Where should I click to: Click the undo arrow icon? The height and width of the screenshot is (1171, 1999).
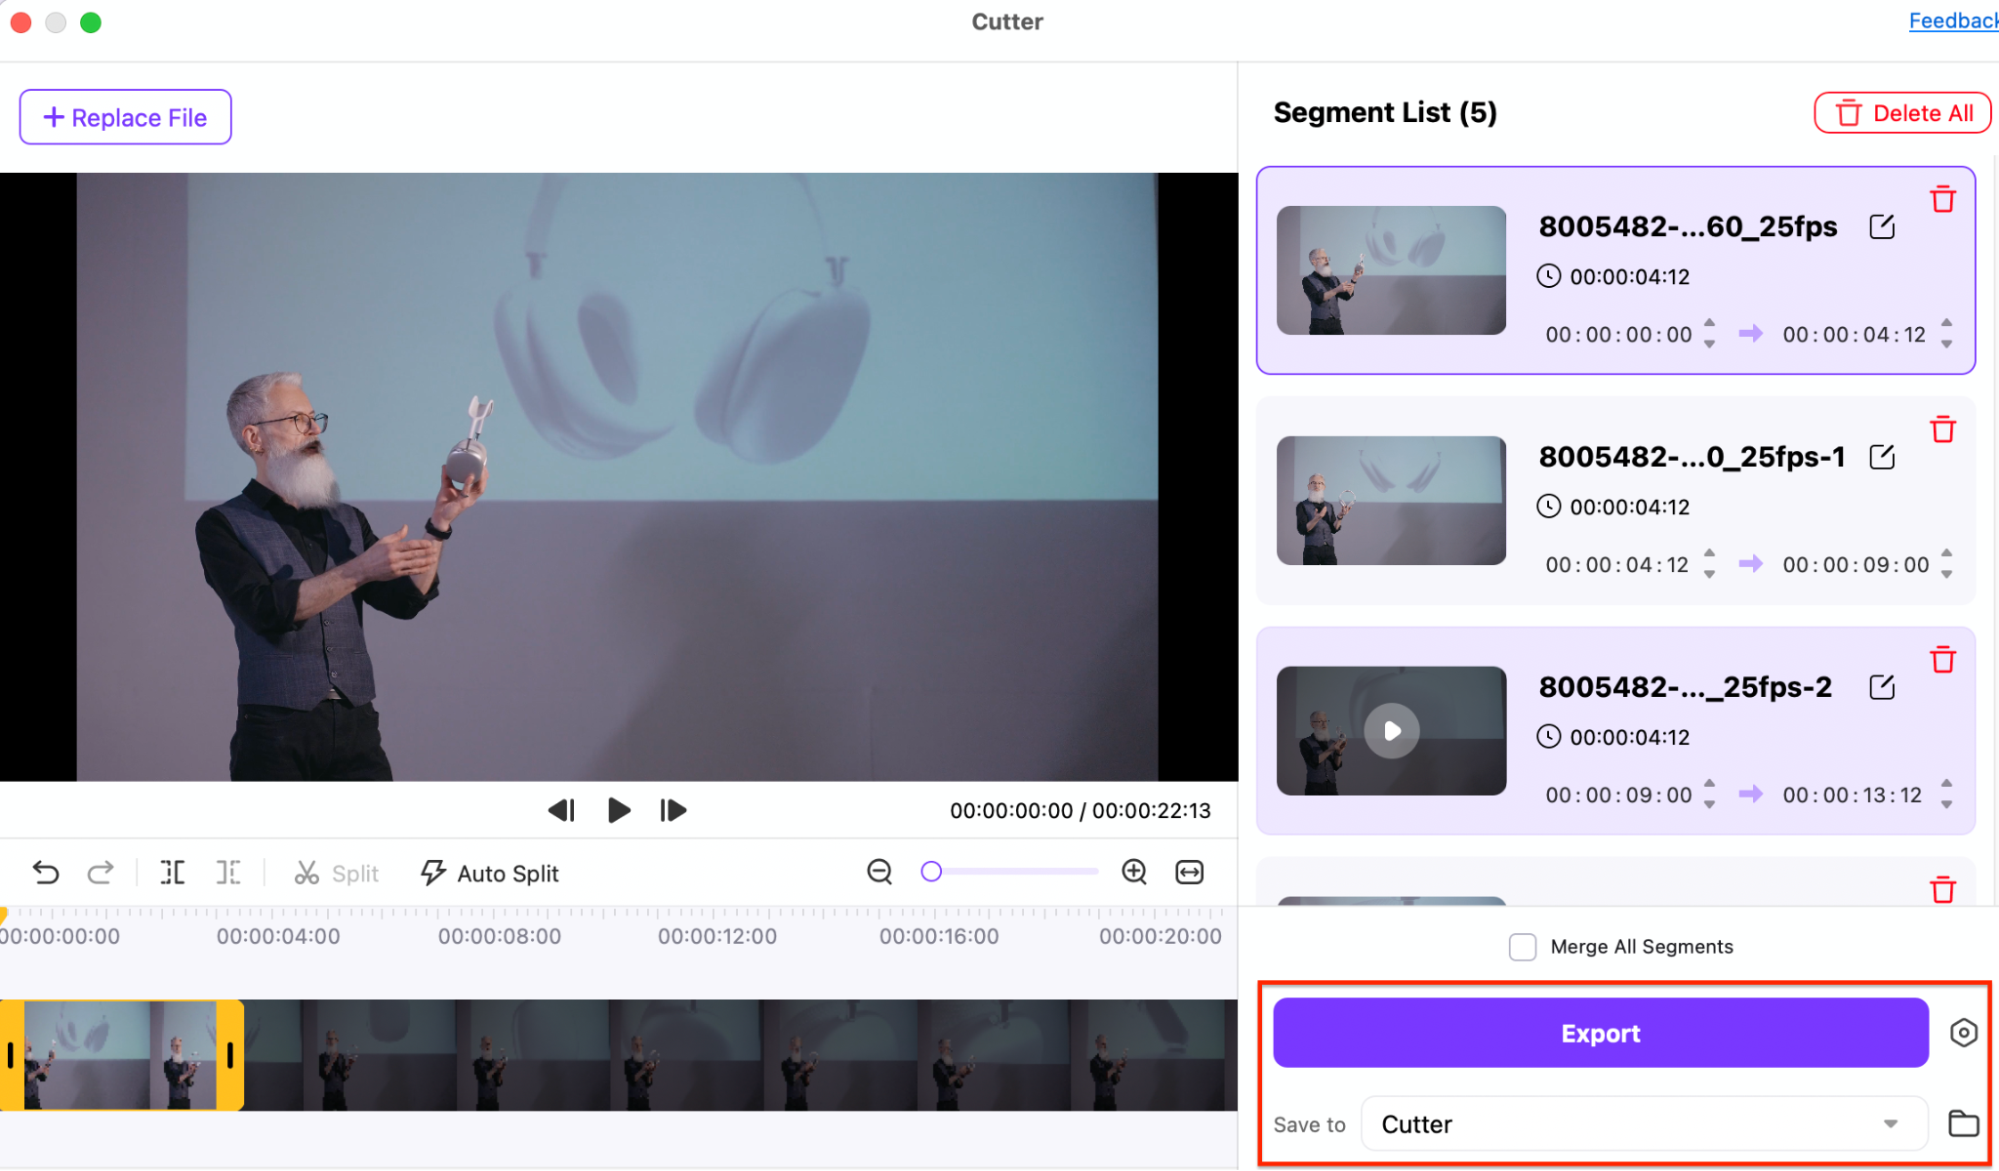pyautogui.click(x=45, y=873)
